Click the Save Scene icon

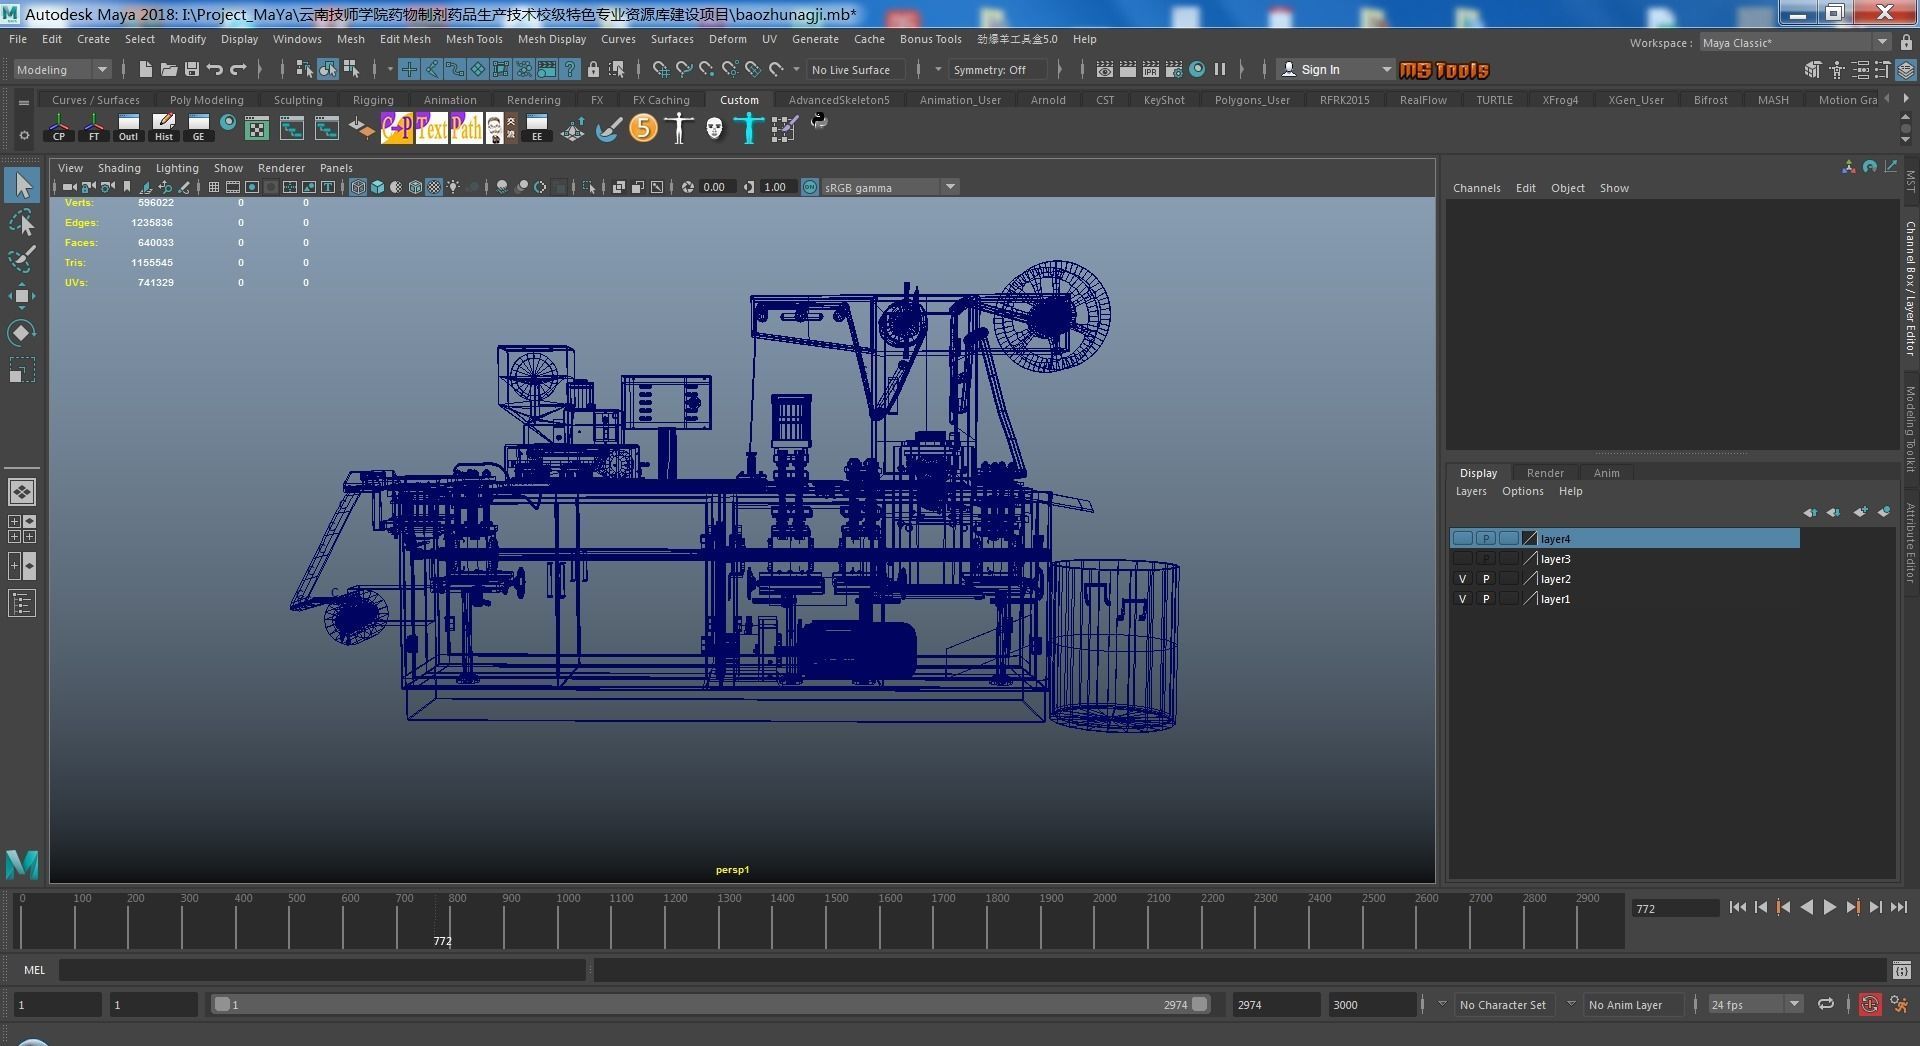click(x=191, y=69)
